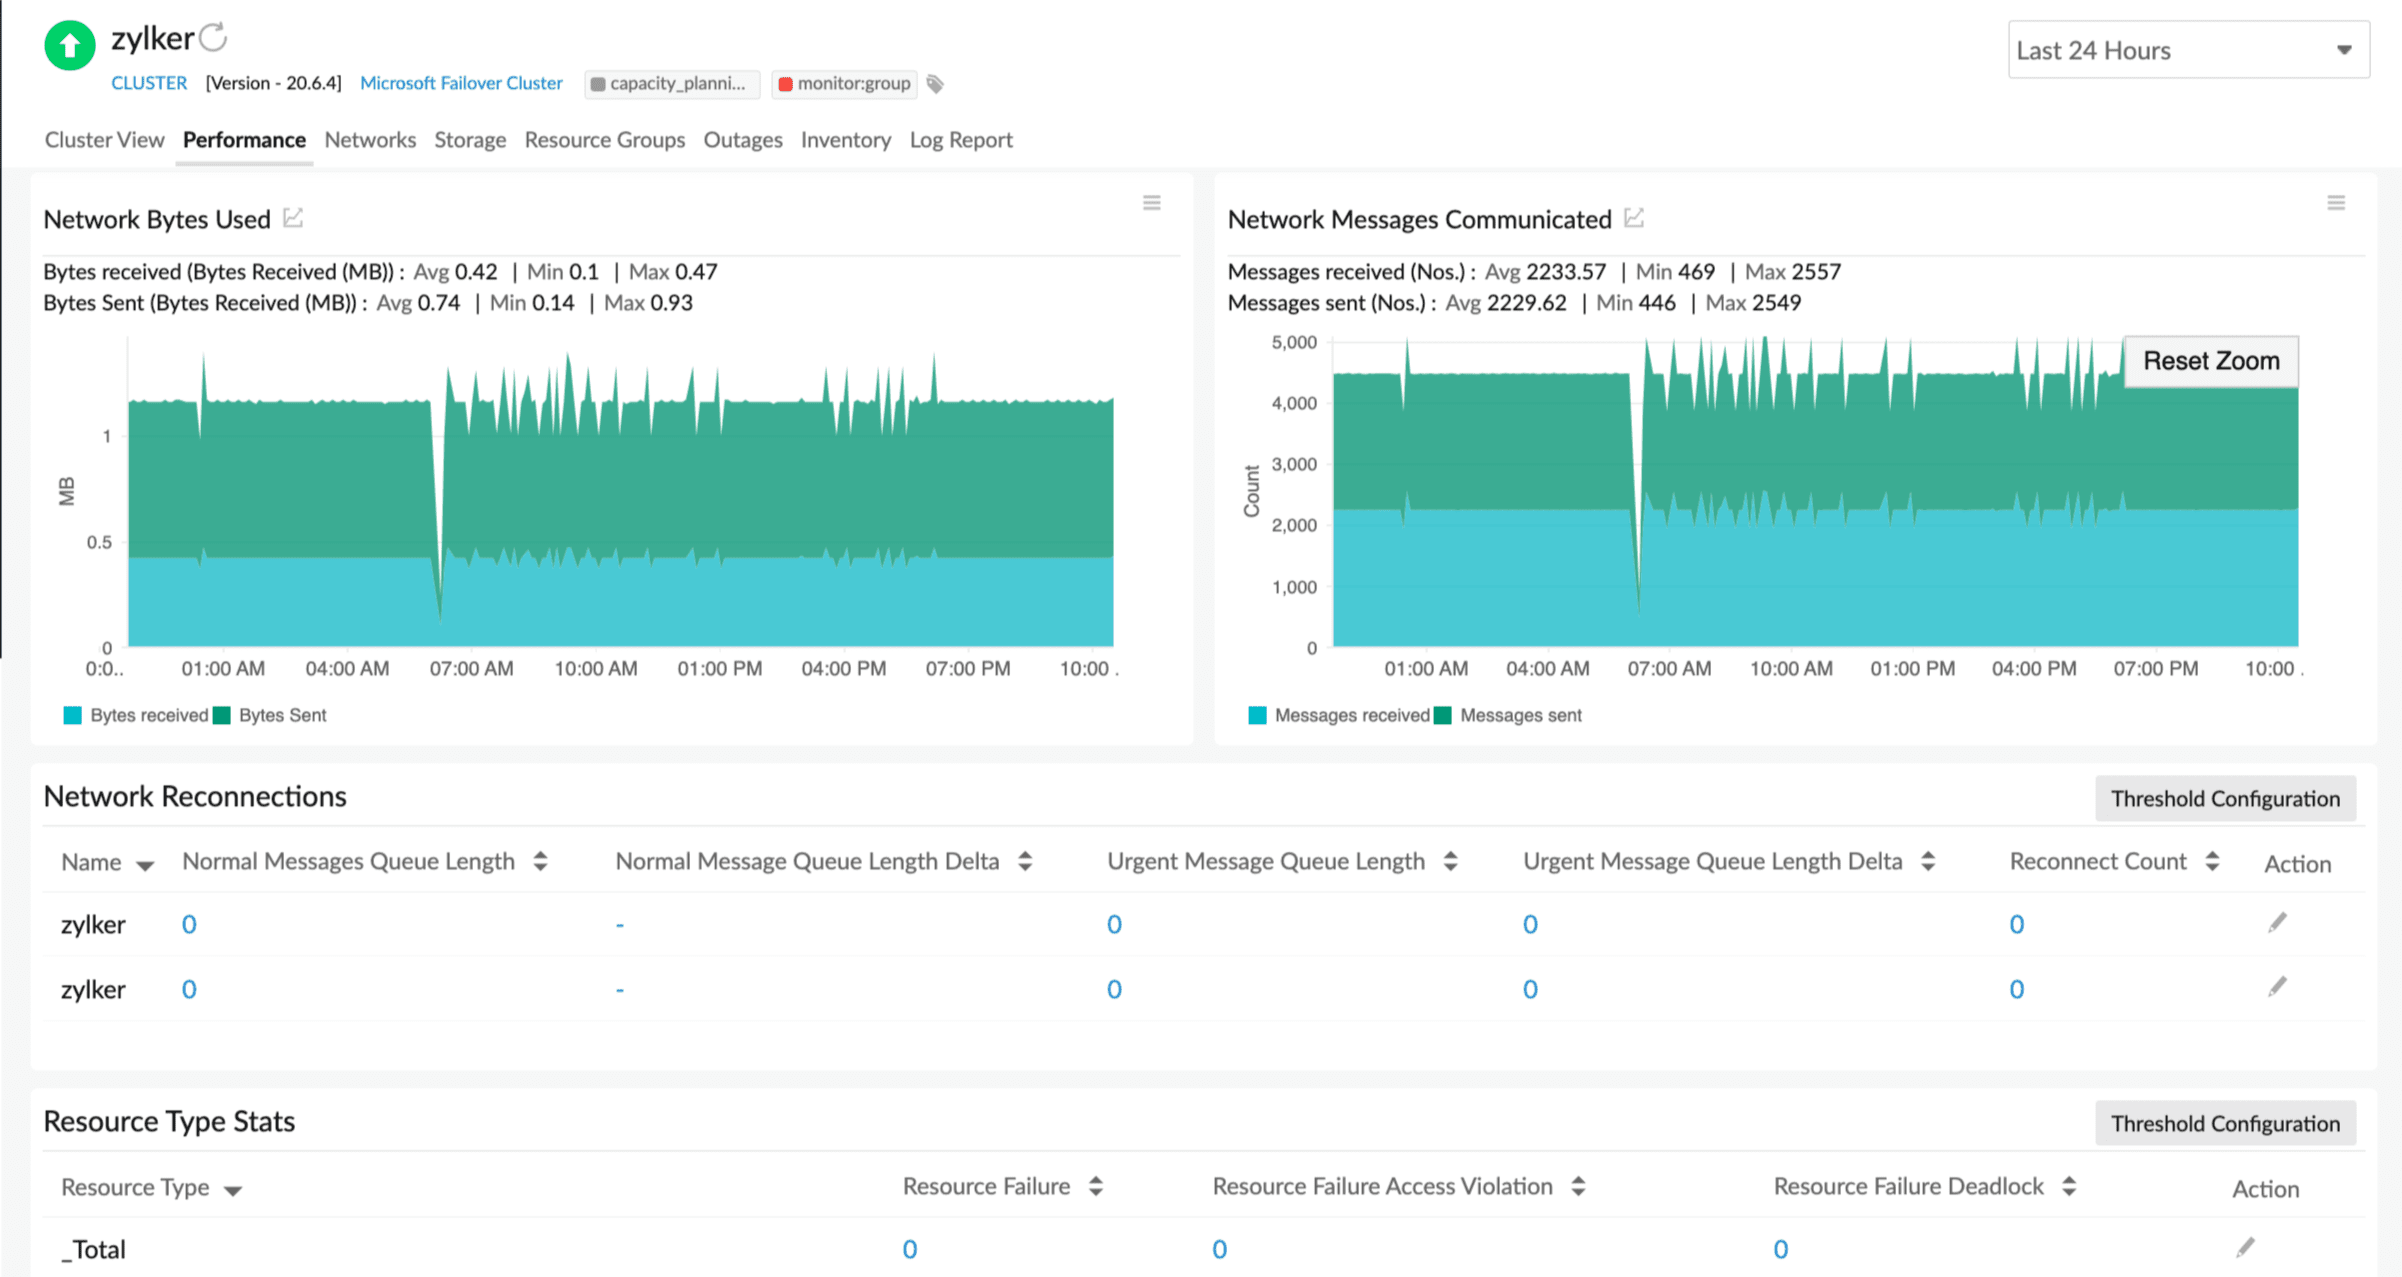Sort by Reconnect Count column arrows

coord(2212,861)
